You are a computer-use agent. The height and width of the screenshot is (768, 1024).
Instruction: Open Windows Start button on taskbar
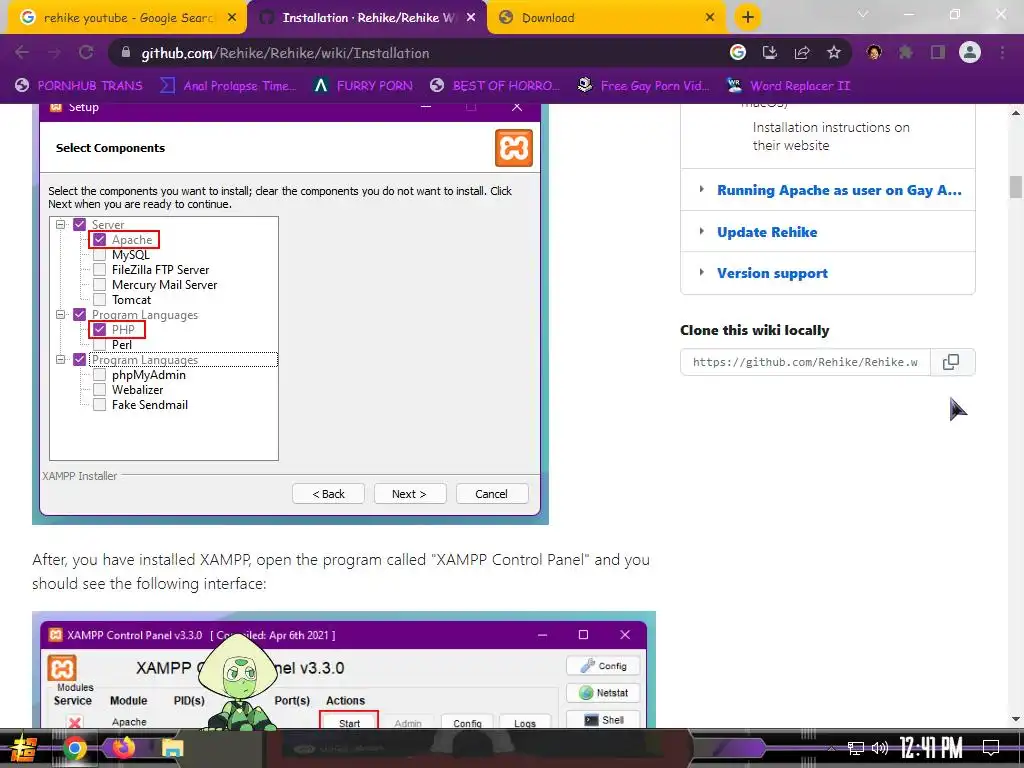24,748
